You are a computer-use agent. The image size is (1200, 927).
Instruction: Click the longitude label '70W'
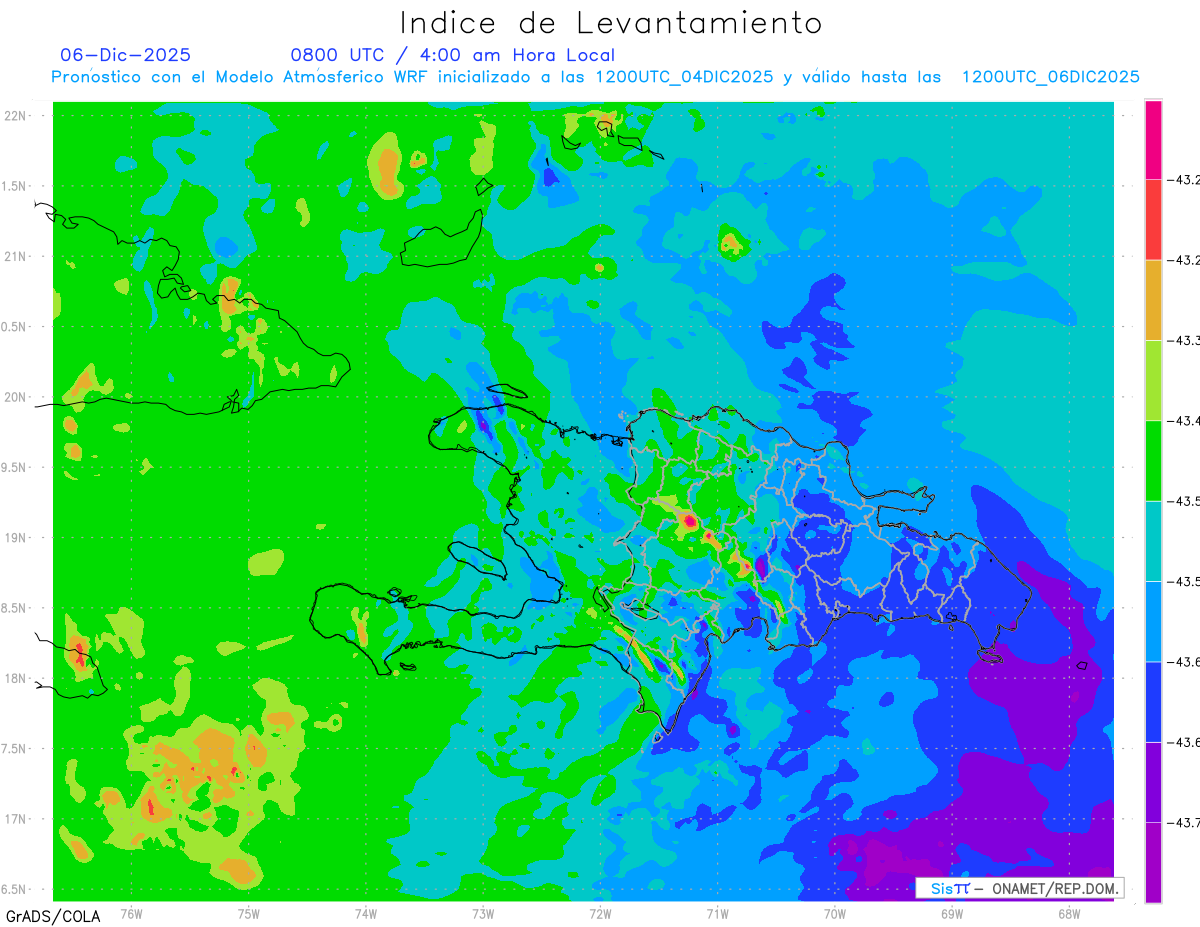(x=834, y=913)
